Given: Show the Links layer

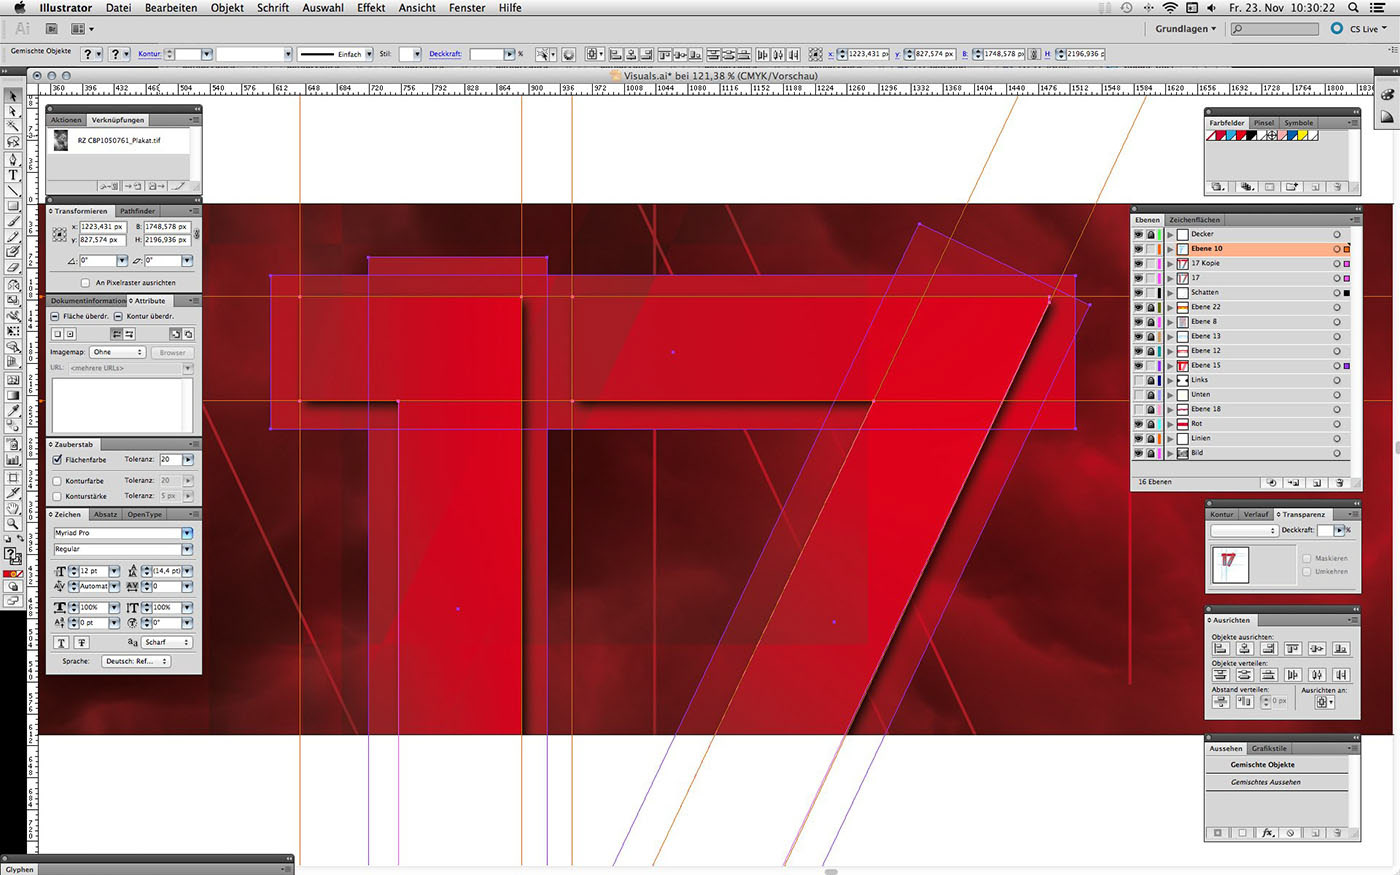Looking at the screenshot, I should pyautogui.click(x=1138, y=380).
